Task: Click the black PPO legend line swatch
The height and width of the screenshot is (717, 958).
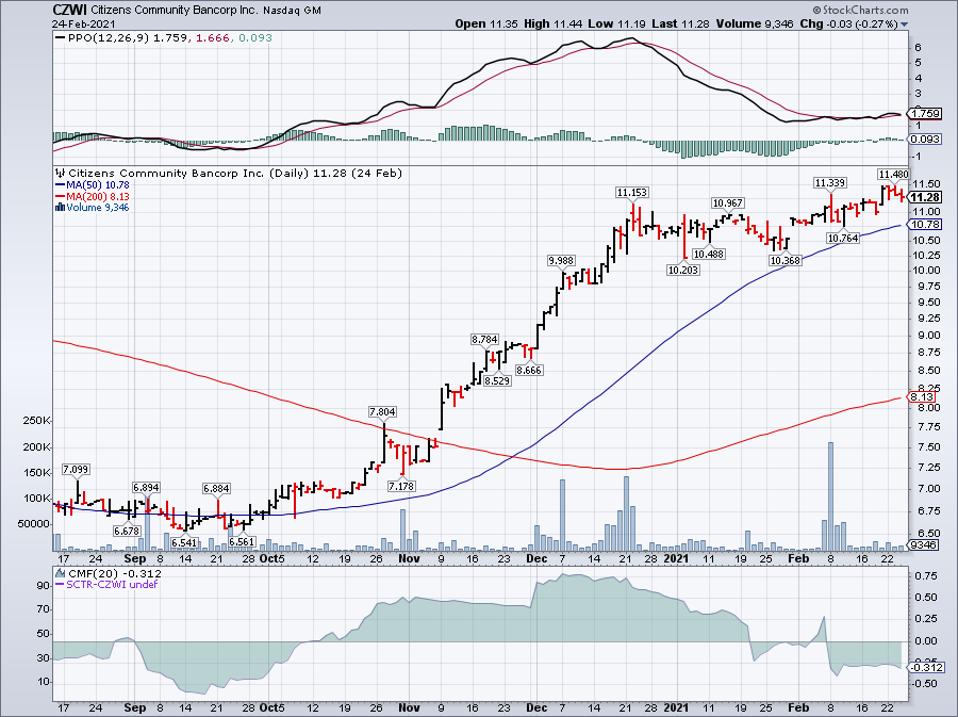Action: coord(60,38)
